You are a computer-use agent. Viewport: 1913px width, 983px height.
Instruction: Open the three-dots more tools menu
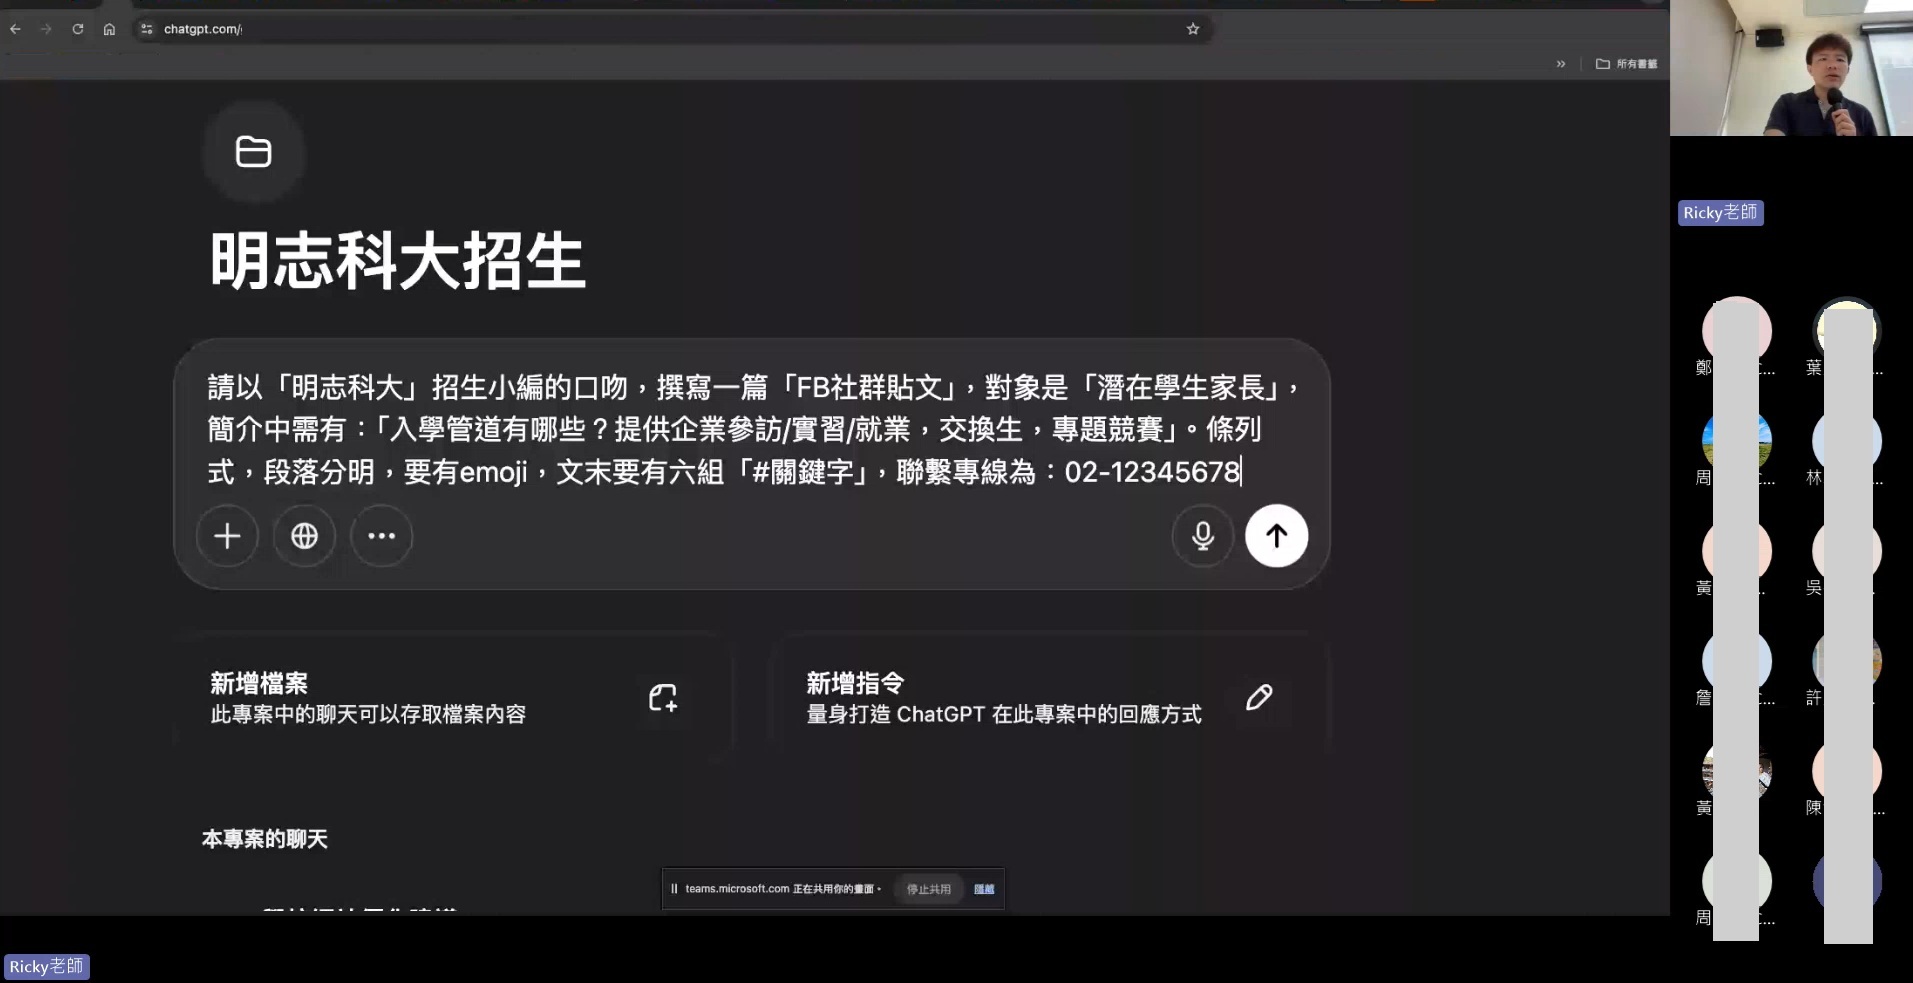[x=381, y=536]
